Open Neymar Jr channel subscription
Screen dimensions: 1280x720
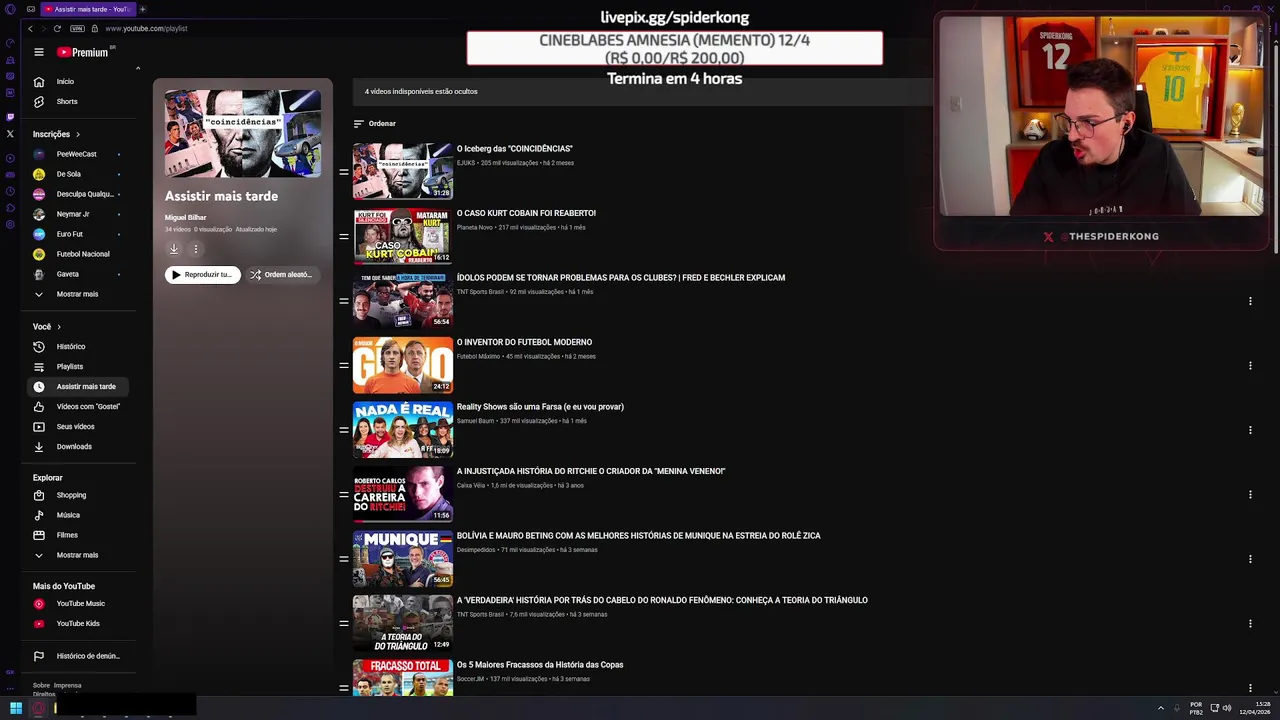pos(80,214)
